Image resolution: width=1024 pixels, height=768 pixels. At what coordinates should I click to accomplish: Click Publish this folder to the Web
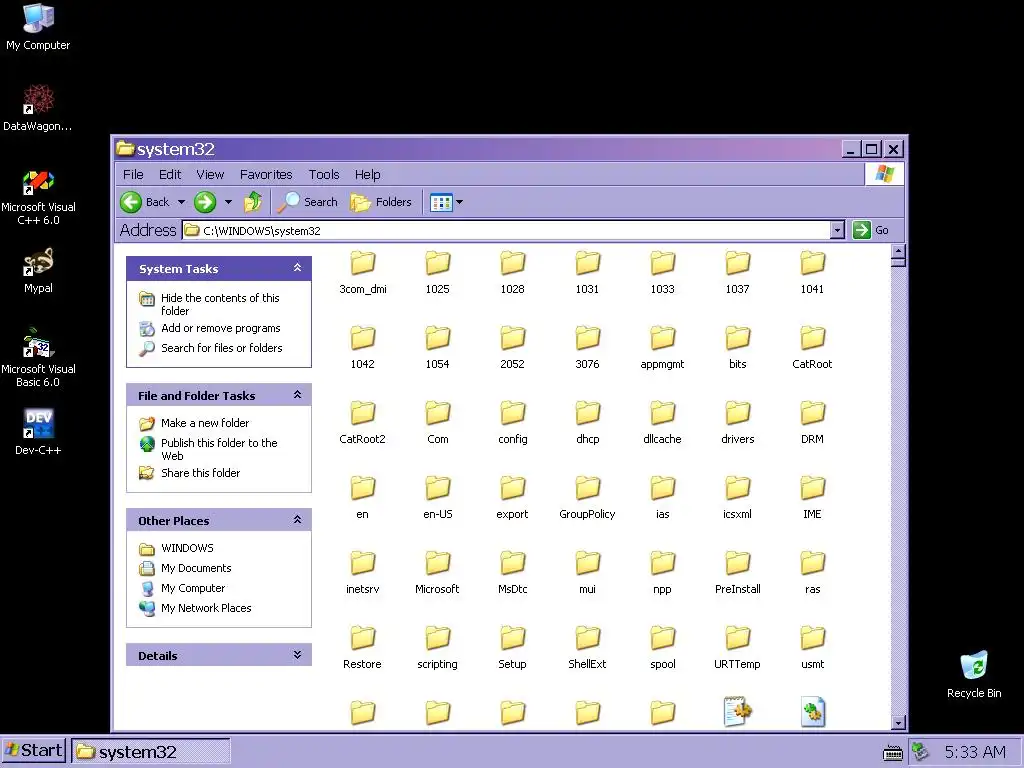click(x=219, y=449)
